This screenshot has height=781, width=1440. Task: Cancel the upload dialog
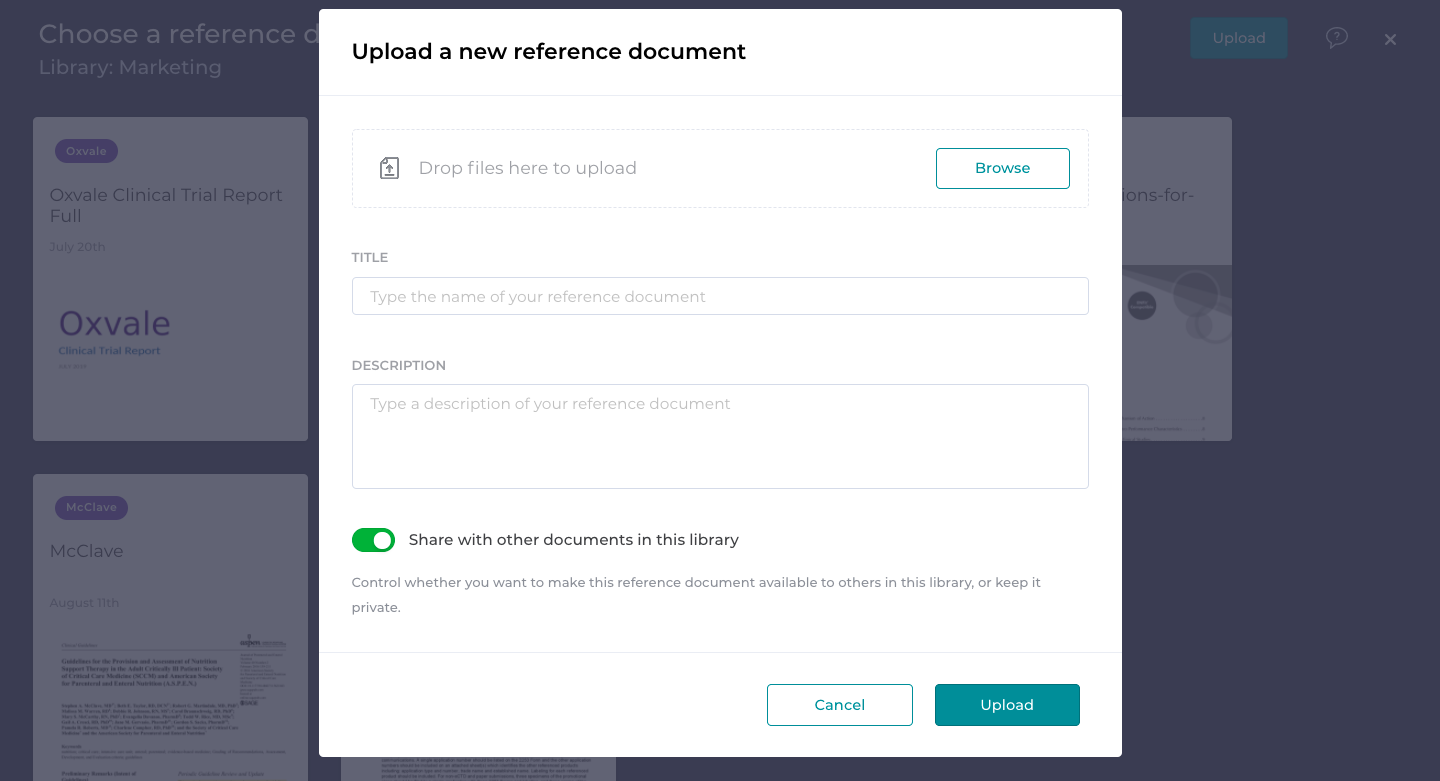pos(840,705)
